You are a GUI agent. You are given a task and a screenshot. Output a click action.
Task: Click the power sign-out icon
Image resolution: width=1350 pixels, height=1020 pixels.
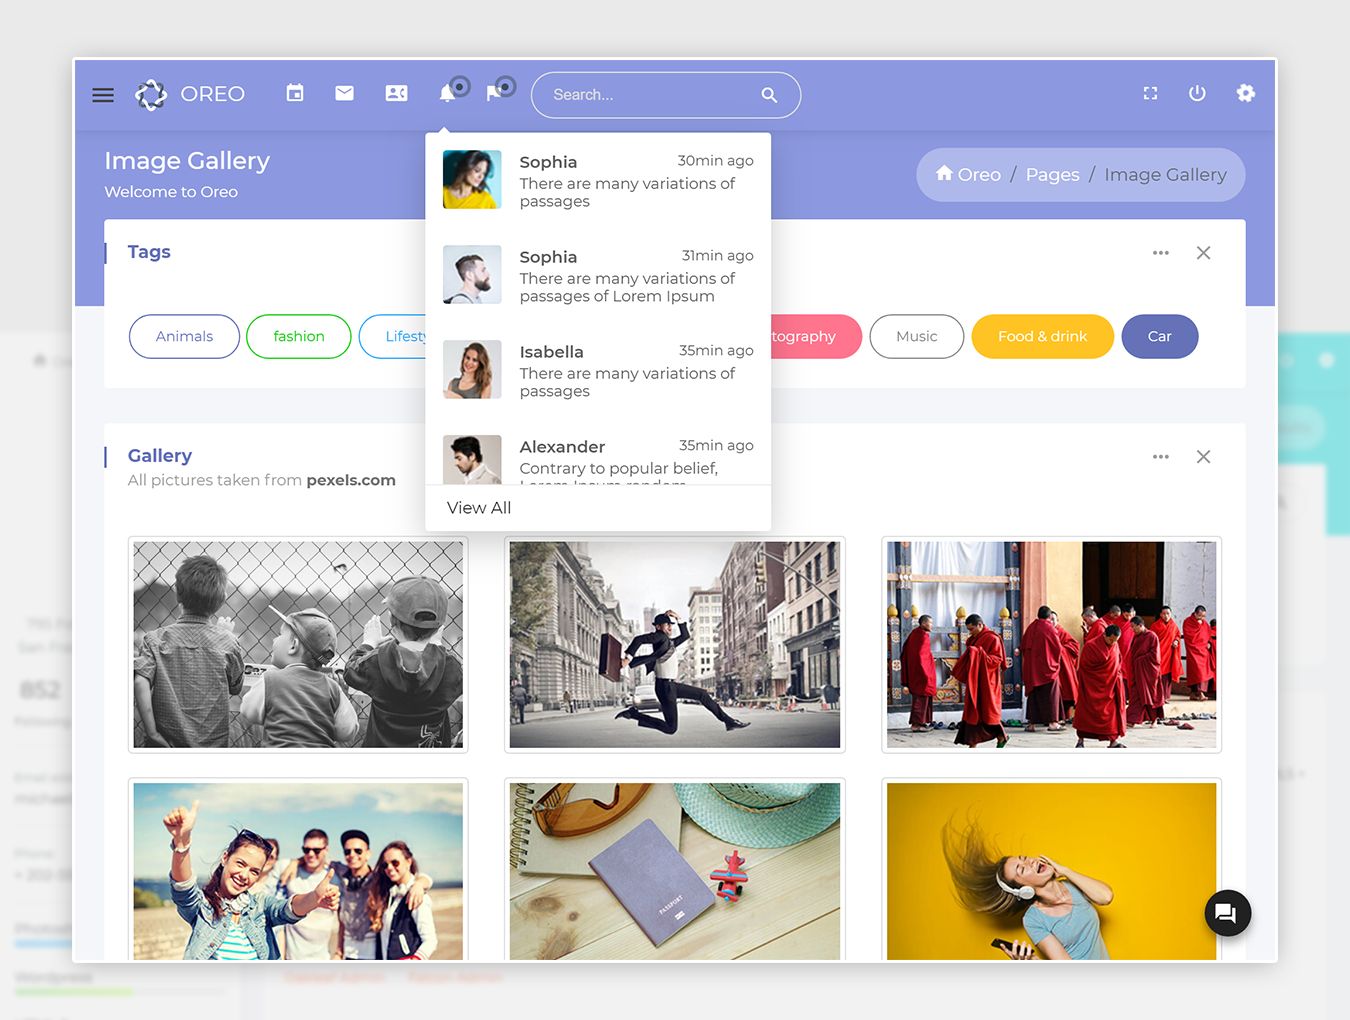(x=1197, y=93)
